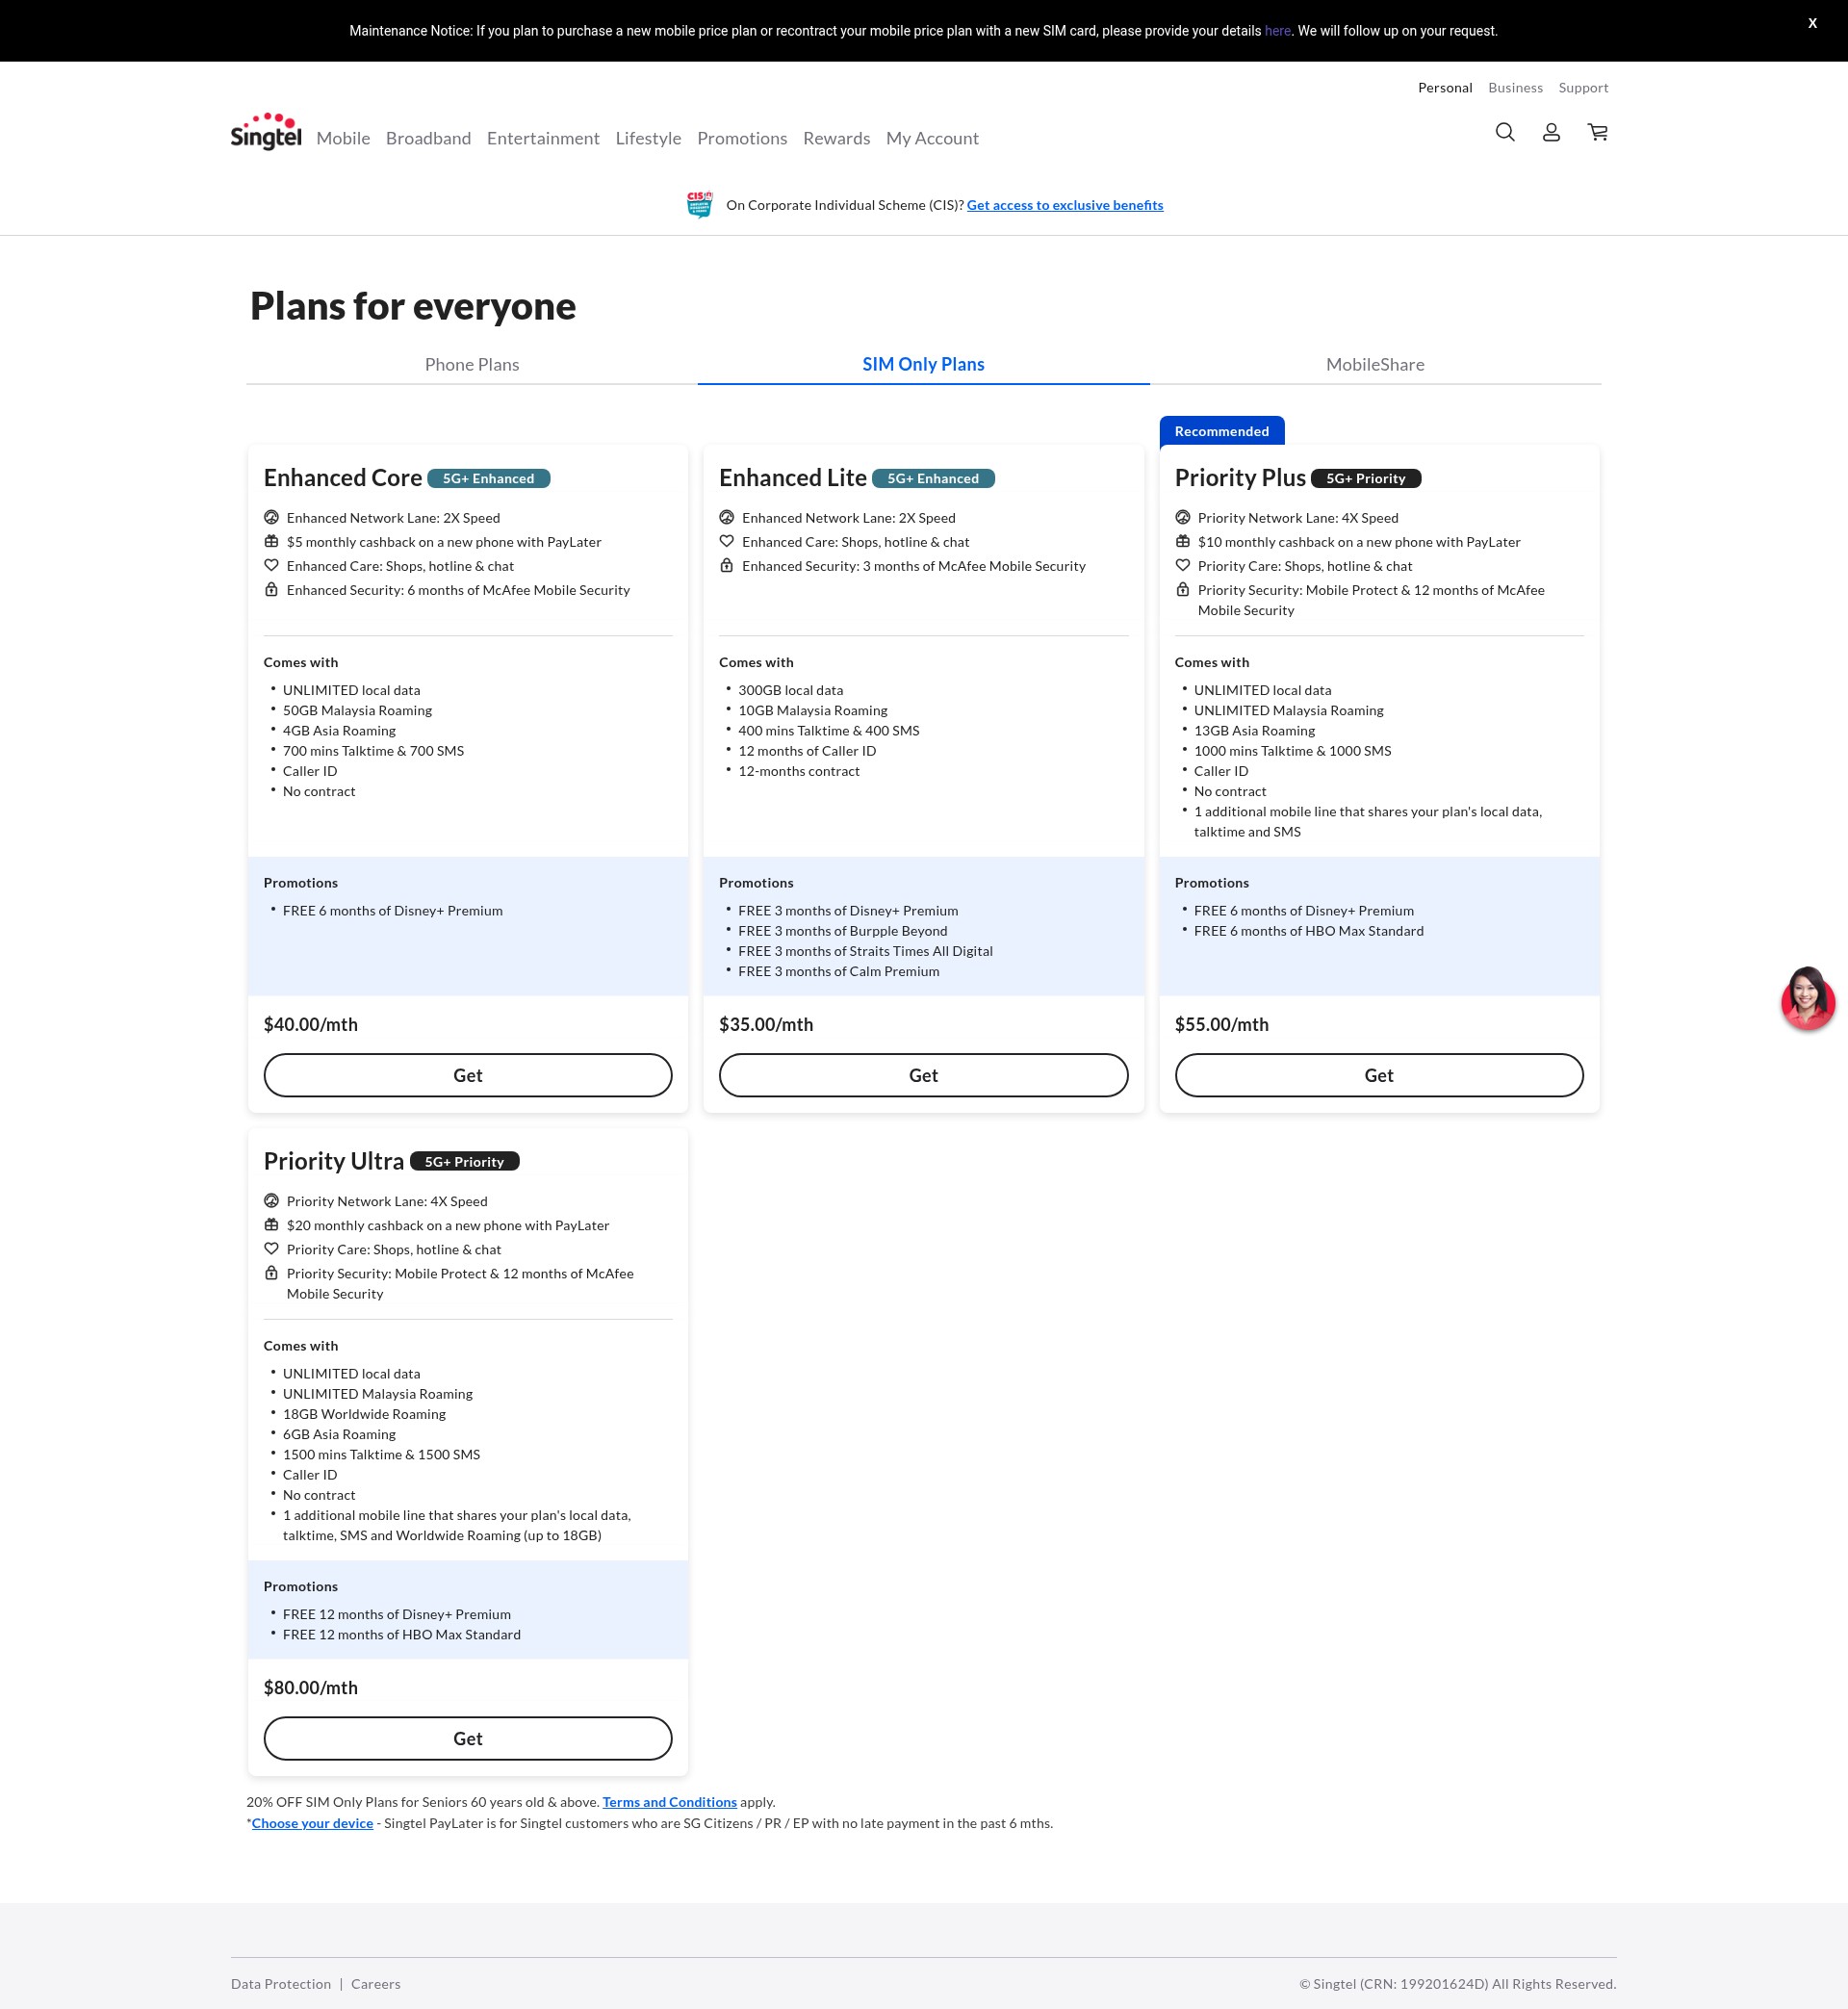This screenshot has height=2009, width=1848.
Task: Open the live chat assistant avatar
Action: [1808, 998]
